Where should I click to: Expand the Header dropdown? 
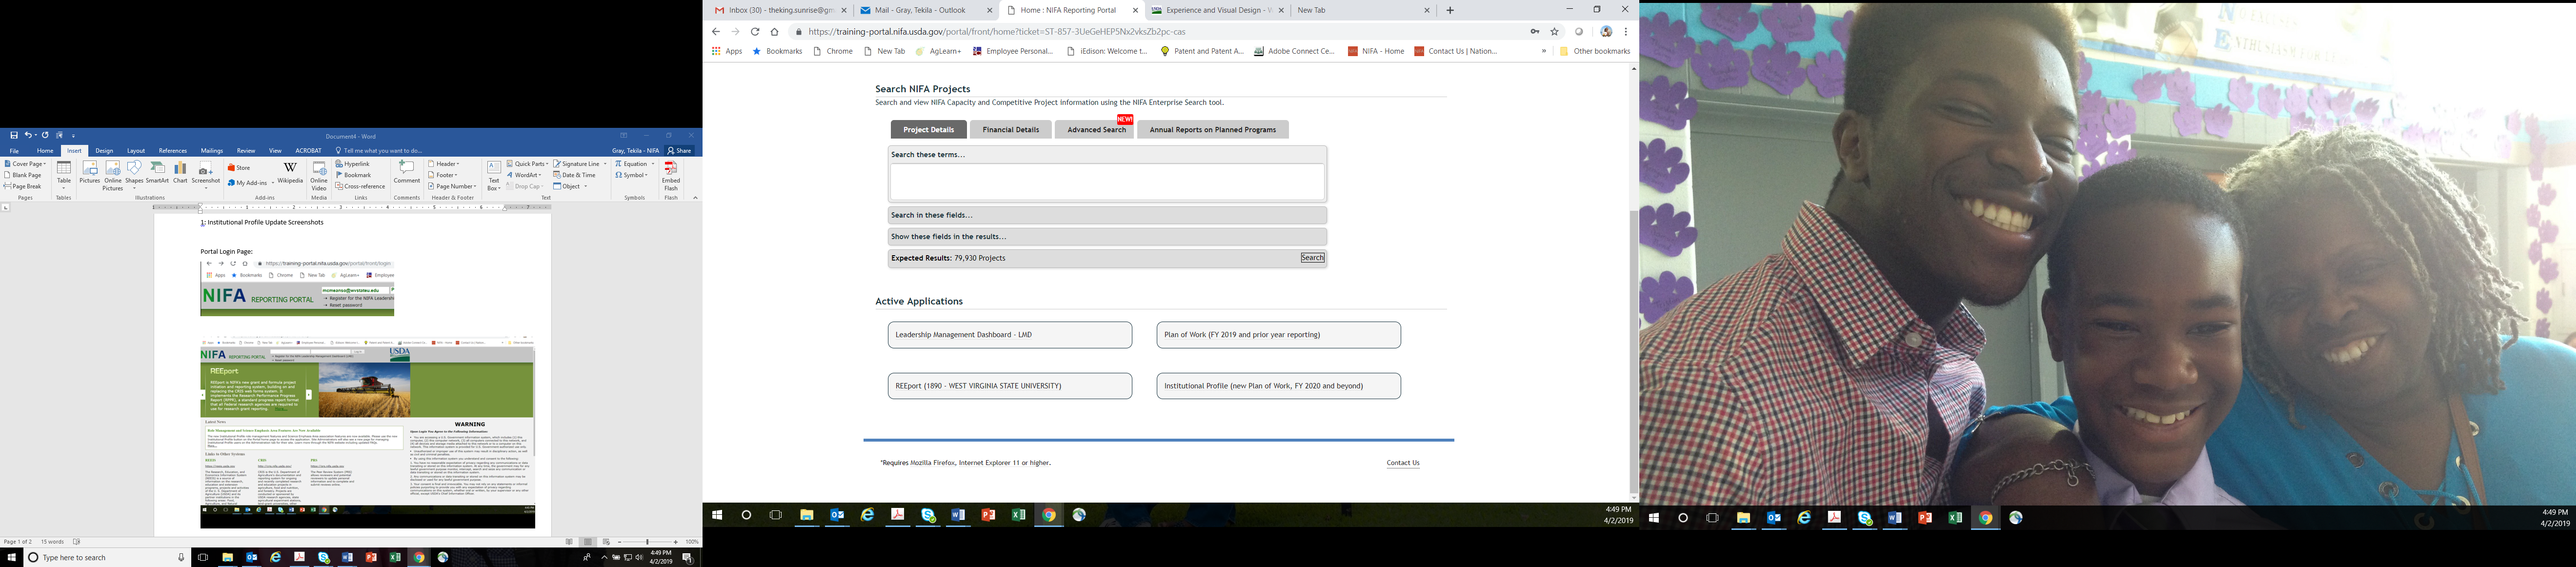tap(445, 164)
